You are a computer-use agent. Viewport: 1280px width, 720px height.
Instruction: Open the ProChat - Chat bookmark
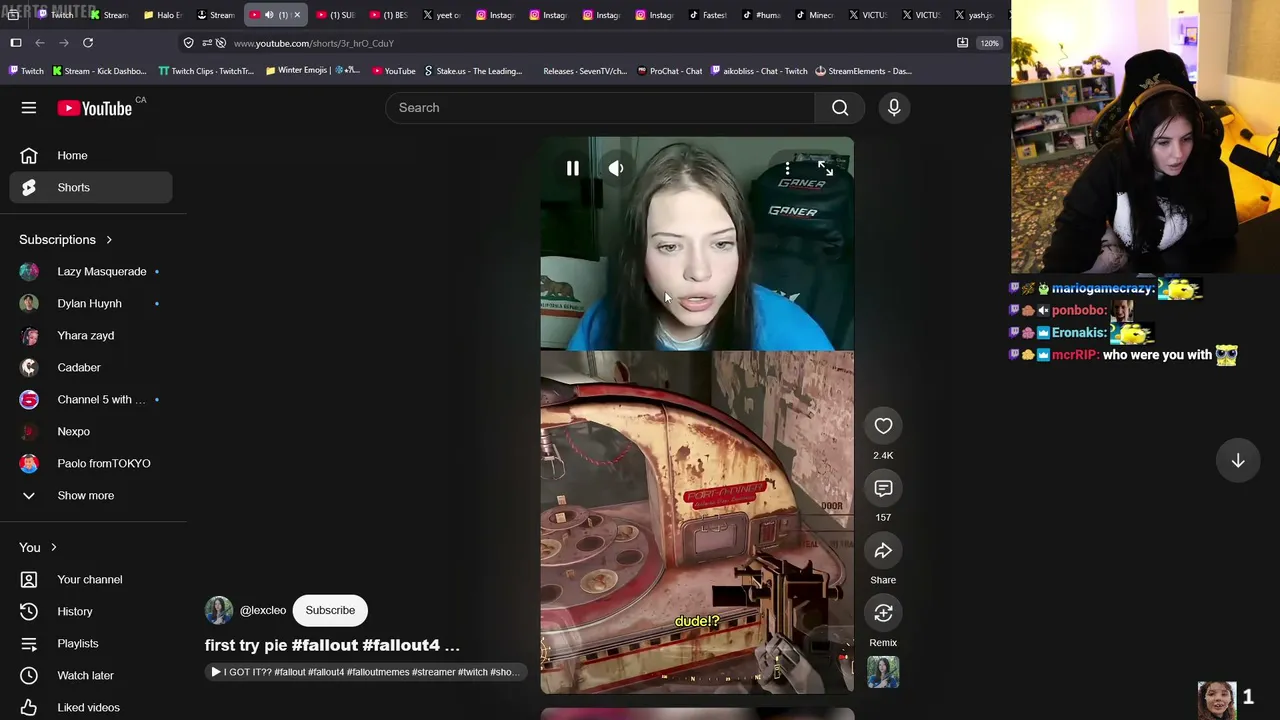(x=669, y=71)
